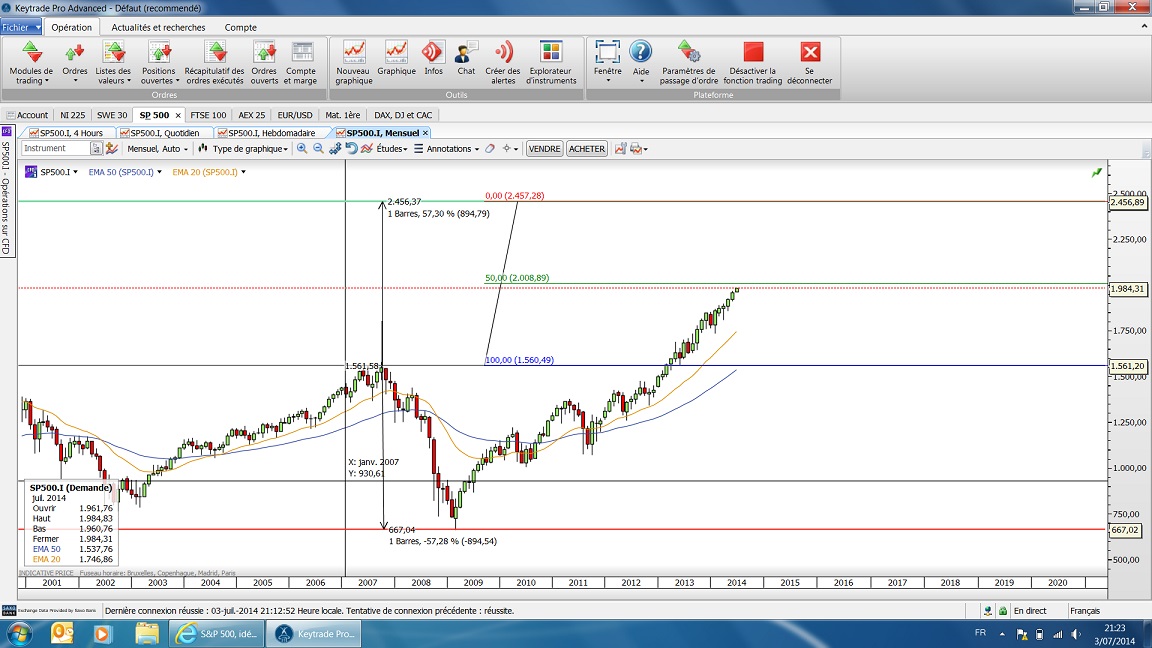The width and height of the screenshot is (1152, 648).
Task: Switch to AEX 25 tab
Action: [251, 115]
